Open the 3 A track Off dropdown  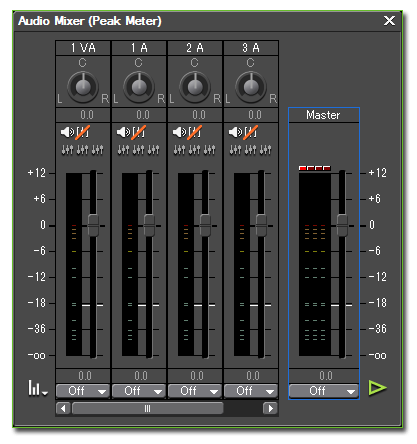click(x=251, y=391)
